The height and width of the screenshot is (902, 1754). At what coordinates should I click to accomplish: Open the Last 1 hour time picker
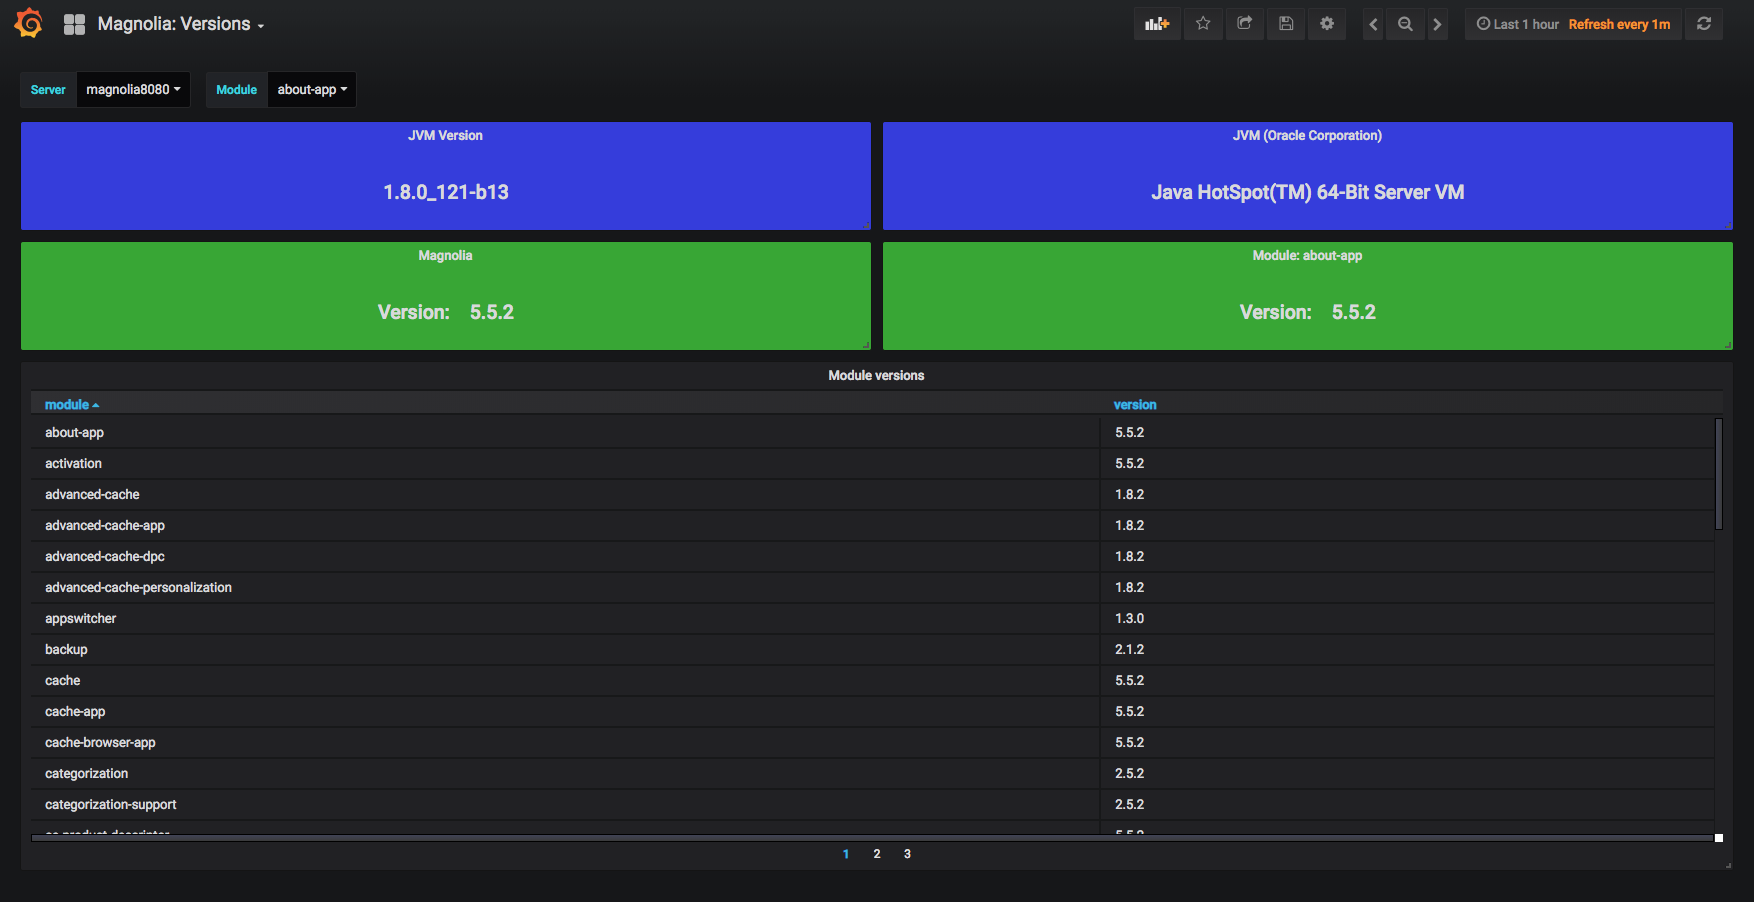click(1522, 23)
